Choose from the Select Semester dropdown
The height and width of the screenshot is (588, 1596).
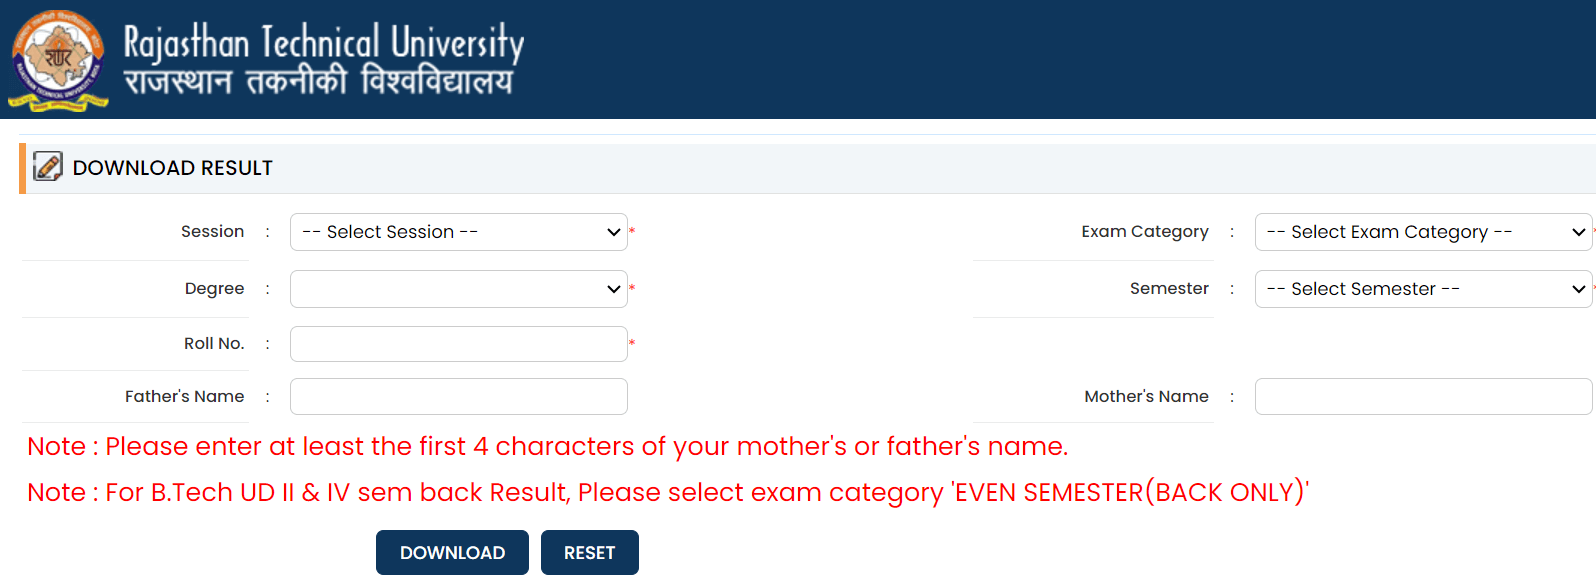pos(1423,289)
